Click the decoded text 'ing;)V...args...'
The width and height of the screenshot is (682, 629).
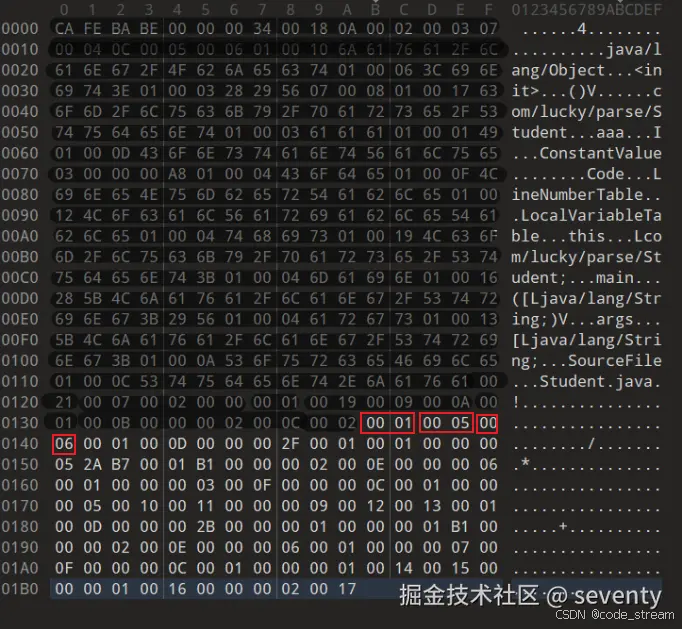click(587, 319)
